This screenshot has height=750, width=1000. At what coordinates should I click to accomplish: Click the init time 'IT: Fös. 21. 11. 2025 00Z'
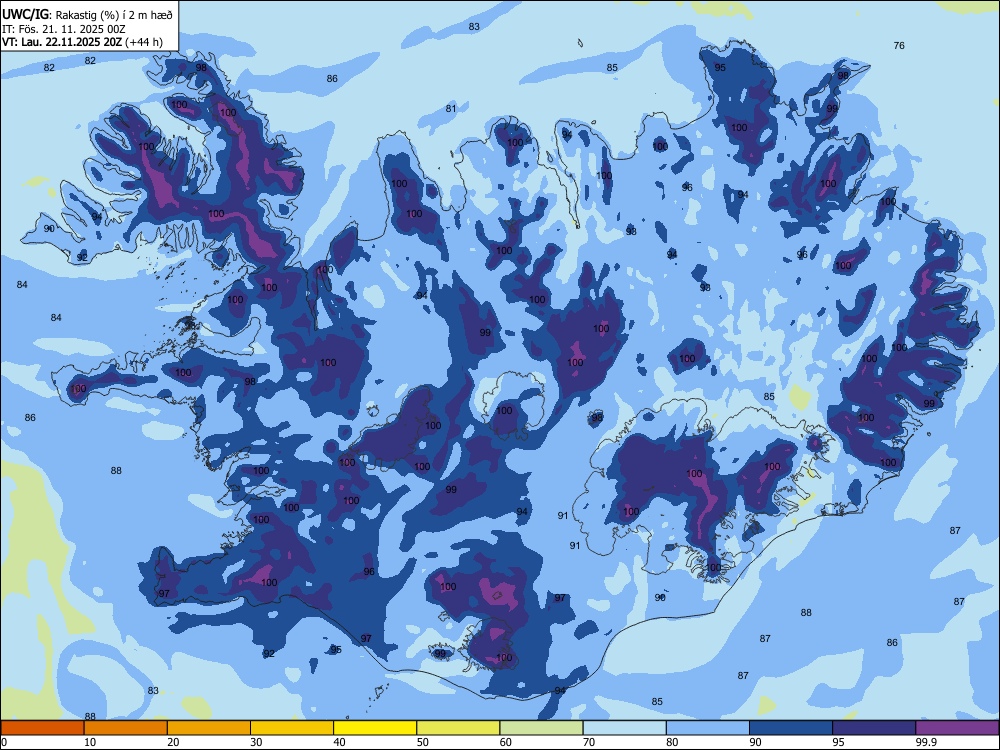click(63, 29)
